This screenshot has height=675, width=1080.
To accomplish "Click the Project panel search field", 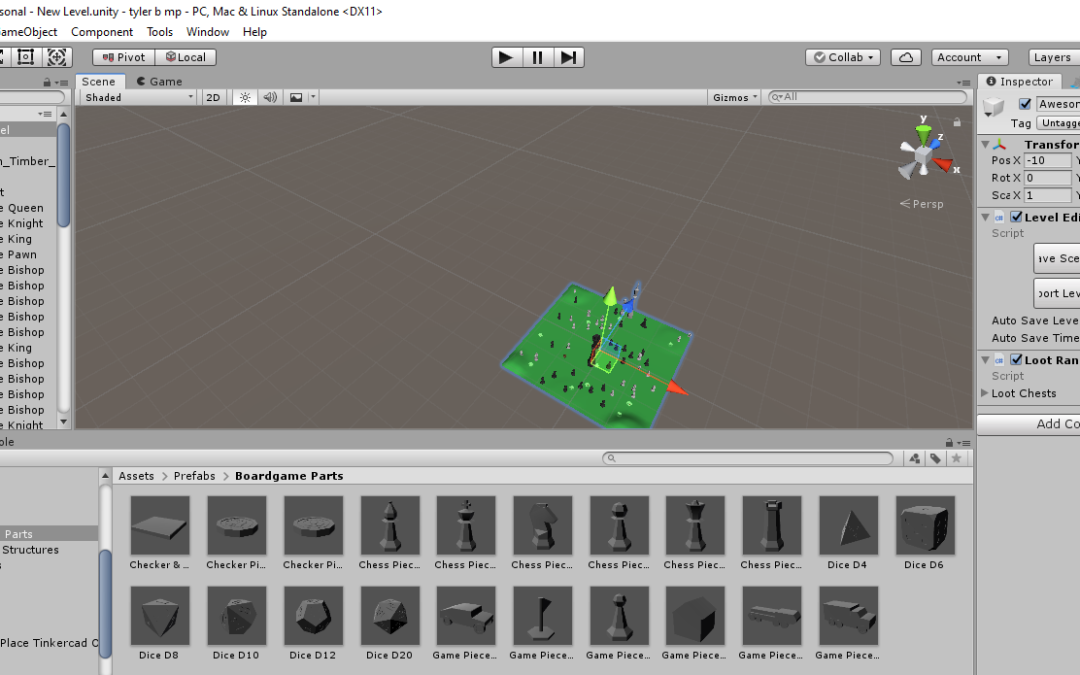I will (x=747, y=458).
